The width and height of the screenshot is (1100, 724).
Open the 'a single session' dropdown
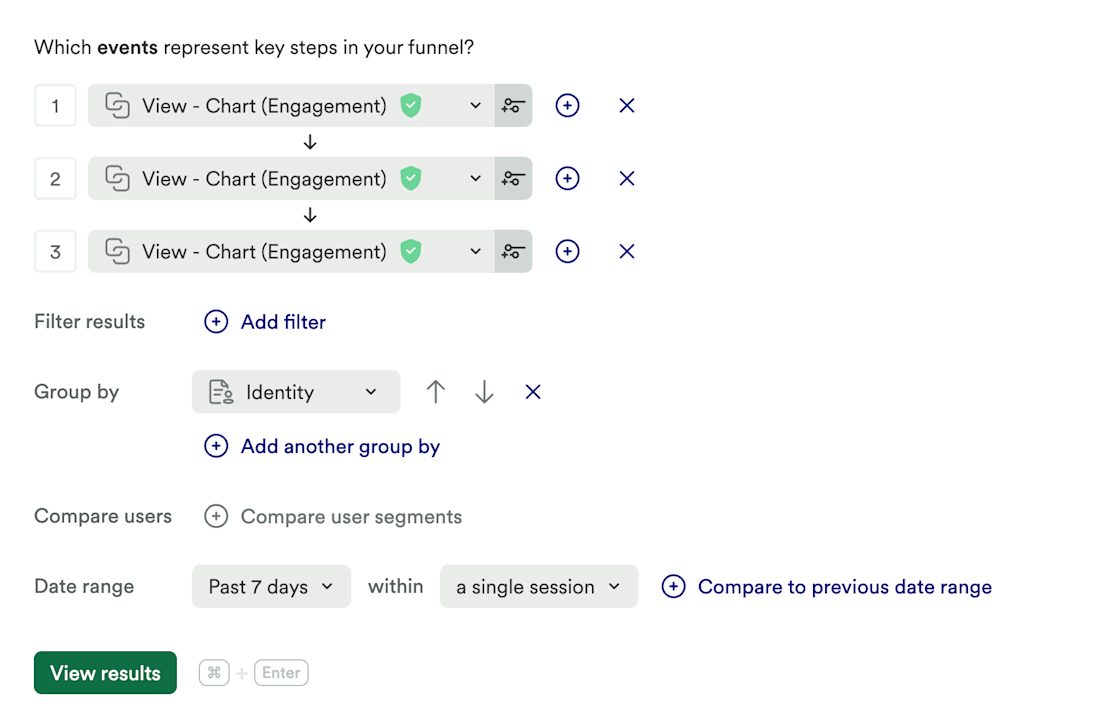click(x=538, y=587)
